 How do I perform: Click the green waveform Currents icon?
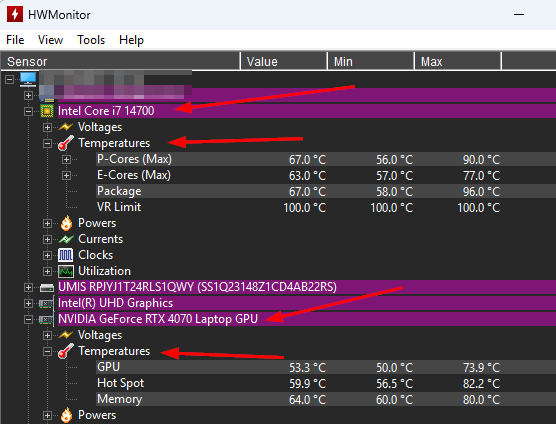point(66,239)
